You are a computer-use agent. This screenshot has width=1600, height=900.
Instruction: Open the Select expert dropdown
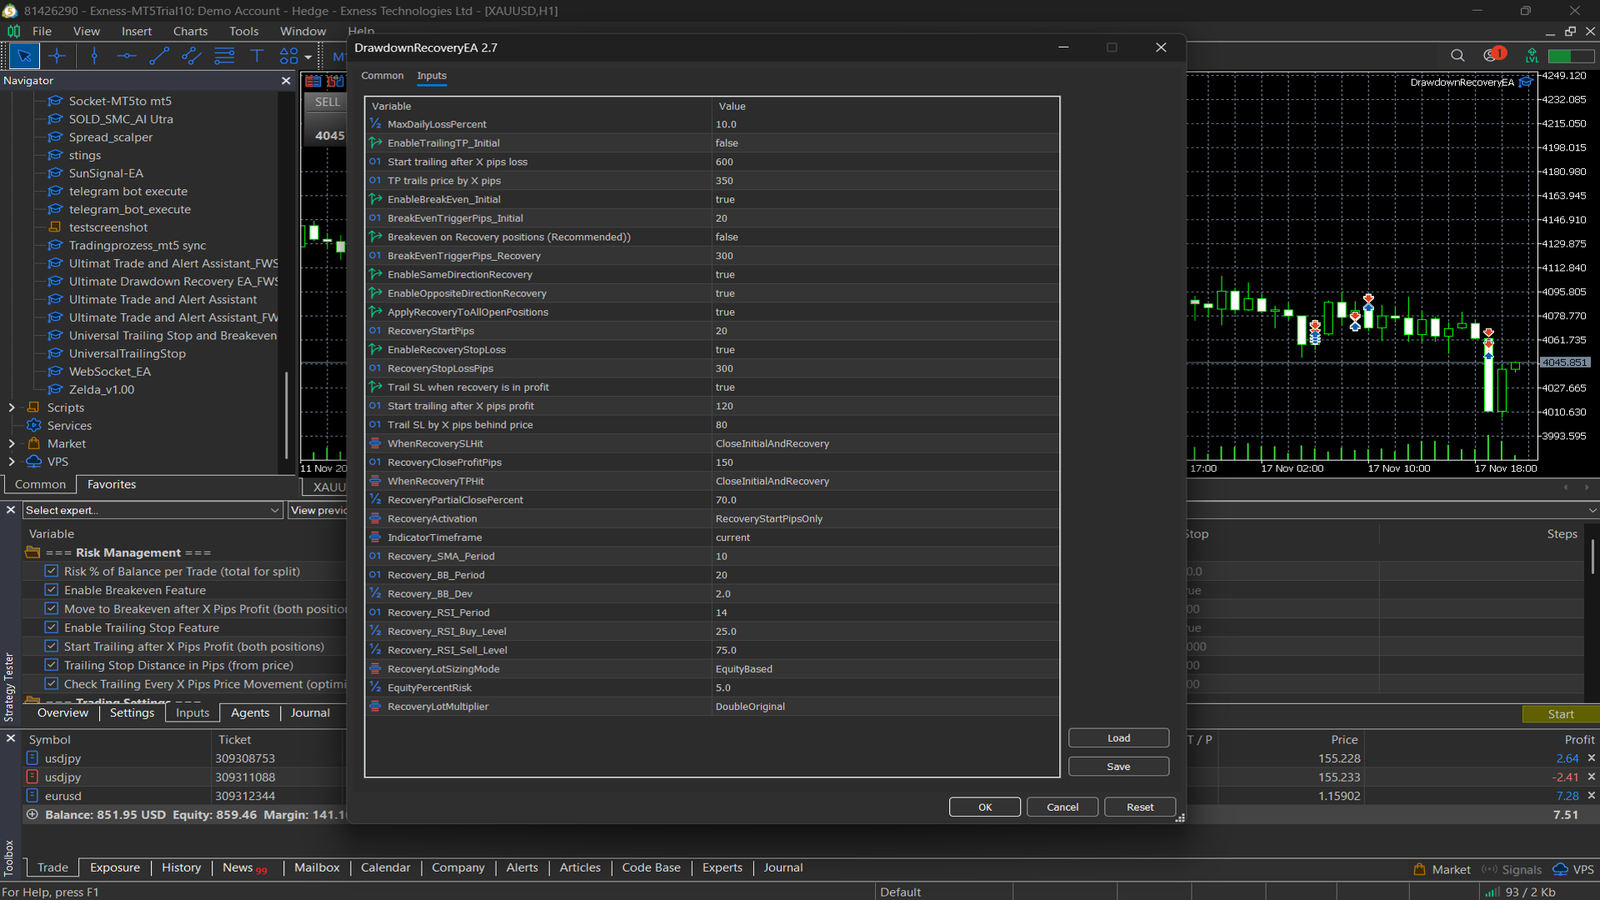152,511
